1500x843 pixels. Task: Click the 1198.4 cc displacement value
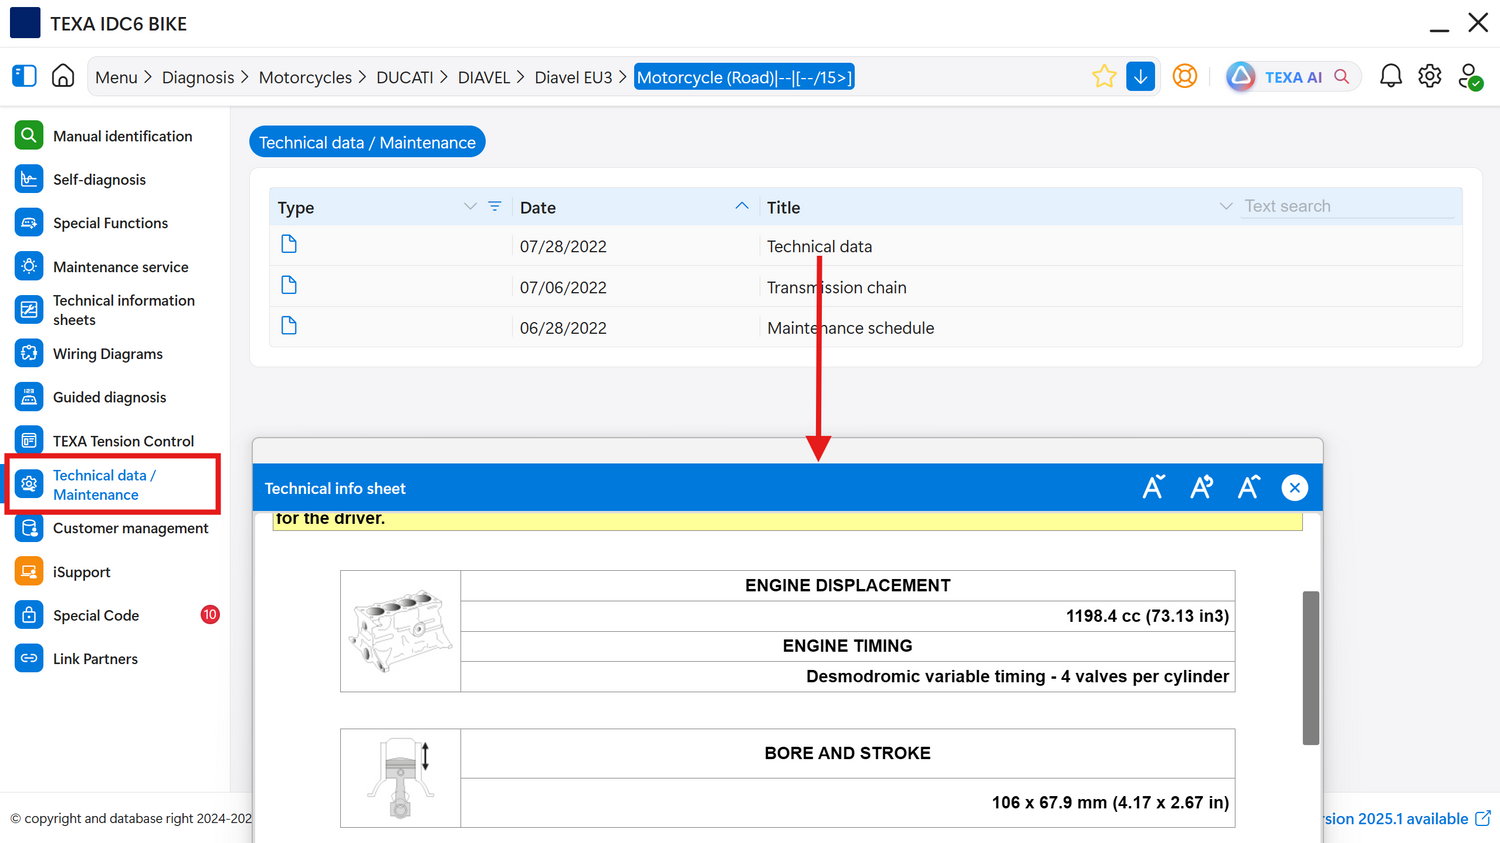1147,616
